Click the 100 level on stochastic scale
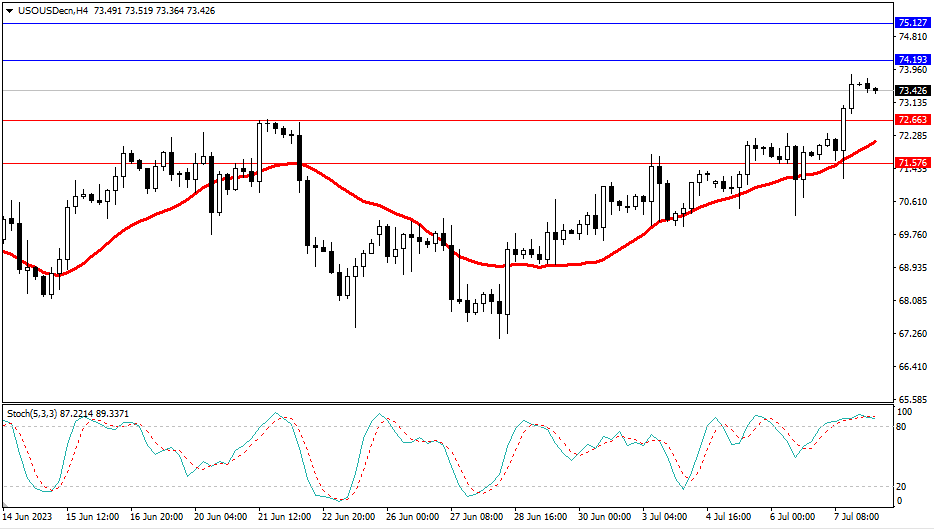The width and height of the screenshot is (934, 529). (x=906, y=412)
